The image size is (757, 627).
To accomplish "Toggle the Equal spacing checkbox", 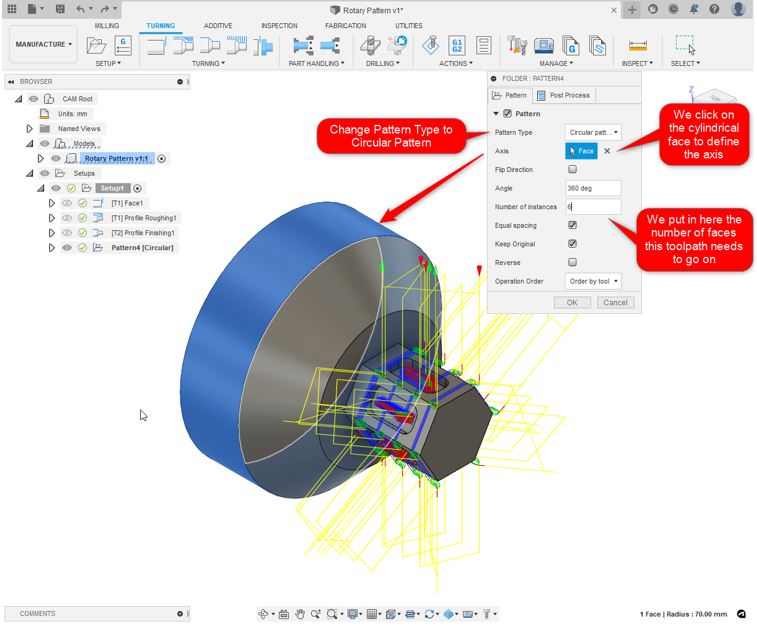I will pyautogui.click(x=572, y=225).
